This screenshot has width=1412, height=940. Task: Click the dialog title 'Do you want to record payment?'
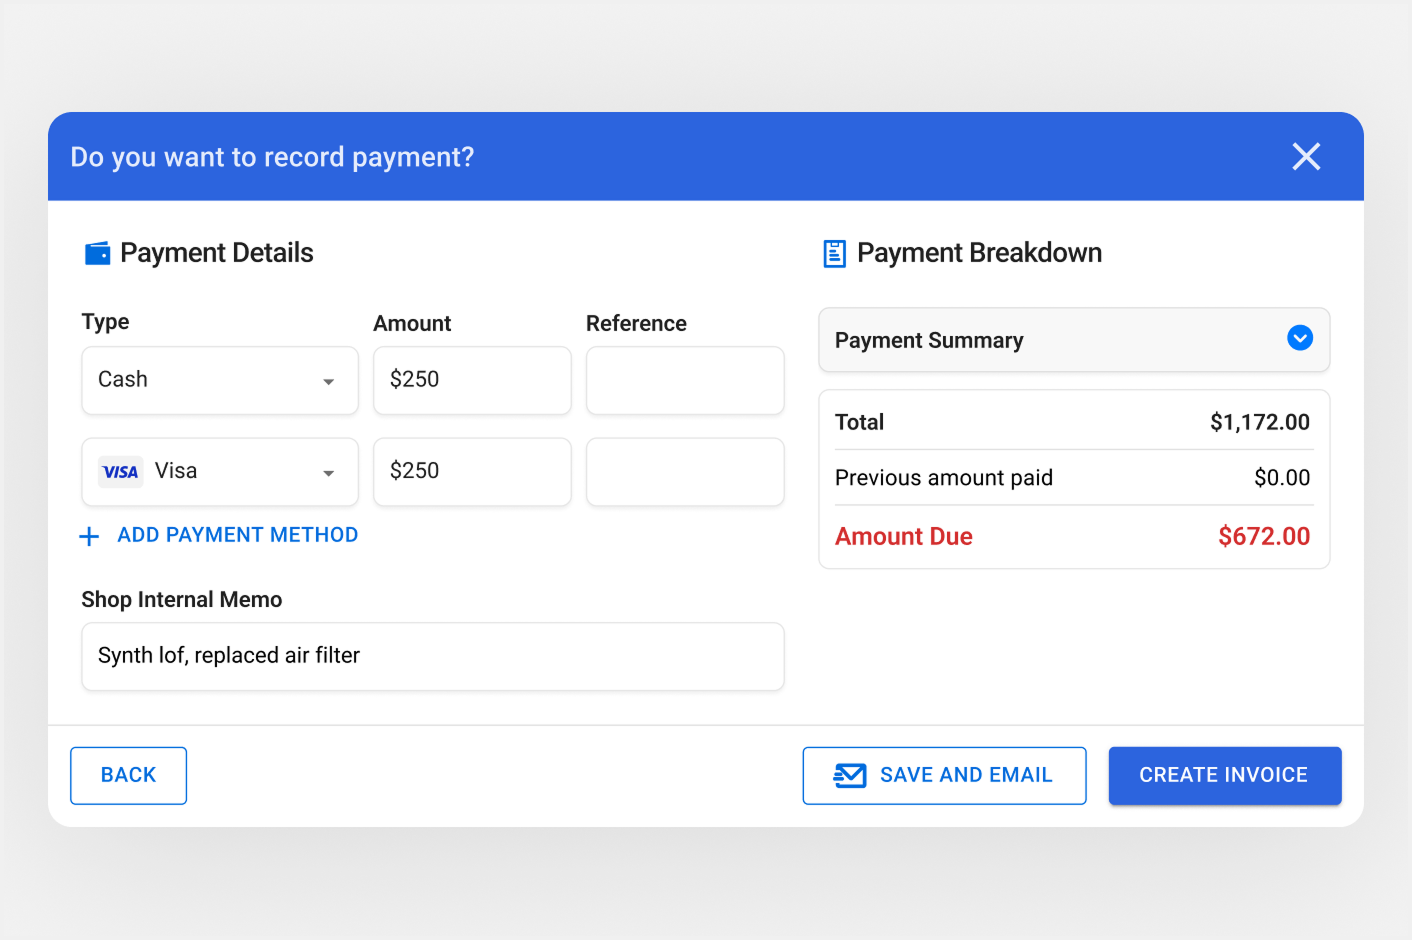pyautogui.click(x=272, y=158)
